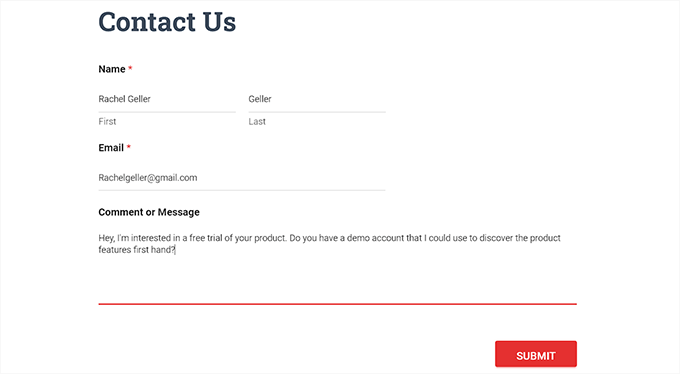The image size is (680, 374).
Task: Click the red asterisk beside Name
Action: [130, 68]
